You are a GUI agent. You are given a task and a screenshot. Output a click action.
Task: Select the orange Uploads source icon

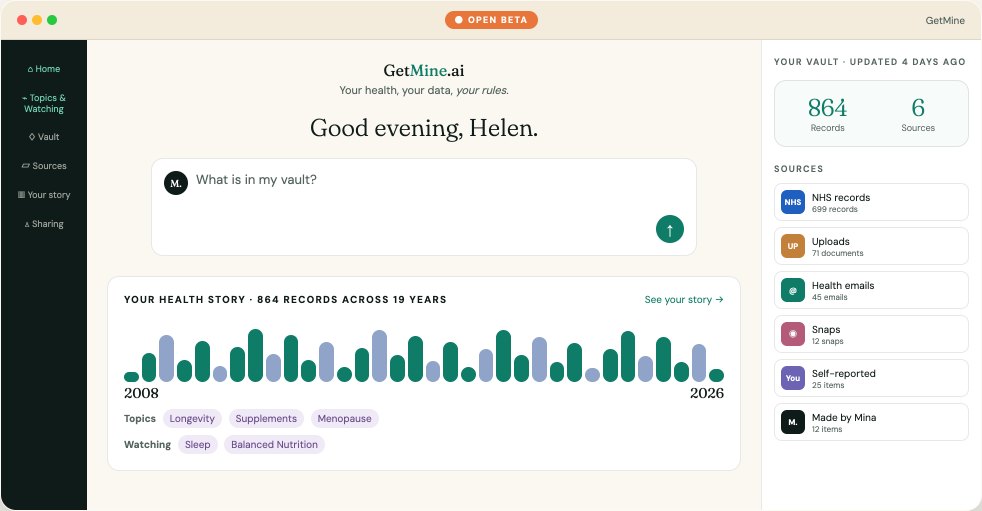click(793, 246)
